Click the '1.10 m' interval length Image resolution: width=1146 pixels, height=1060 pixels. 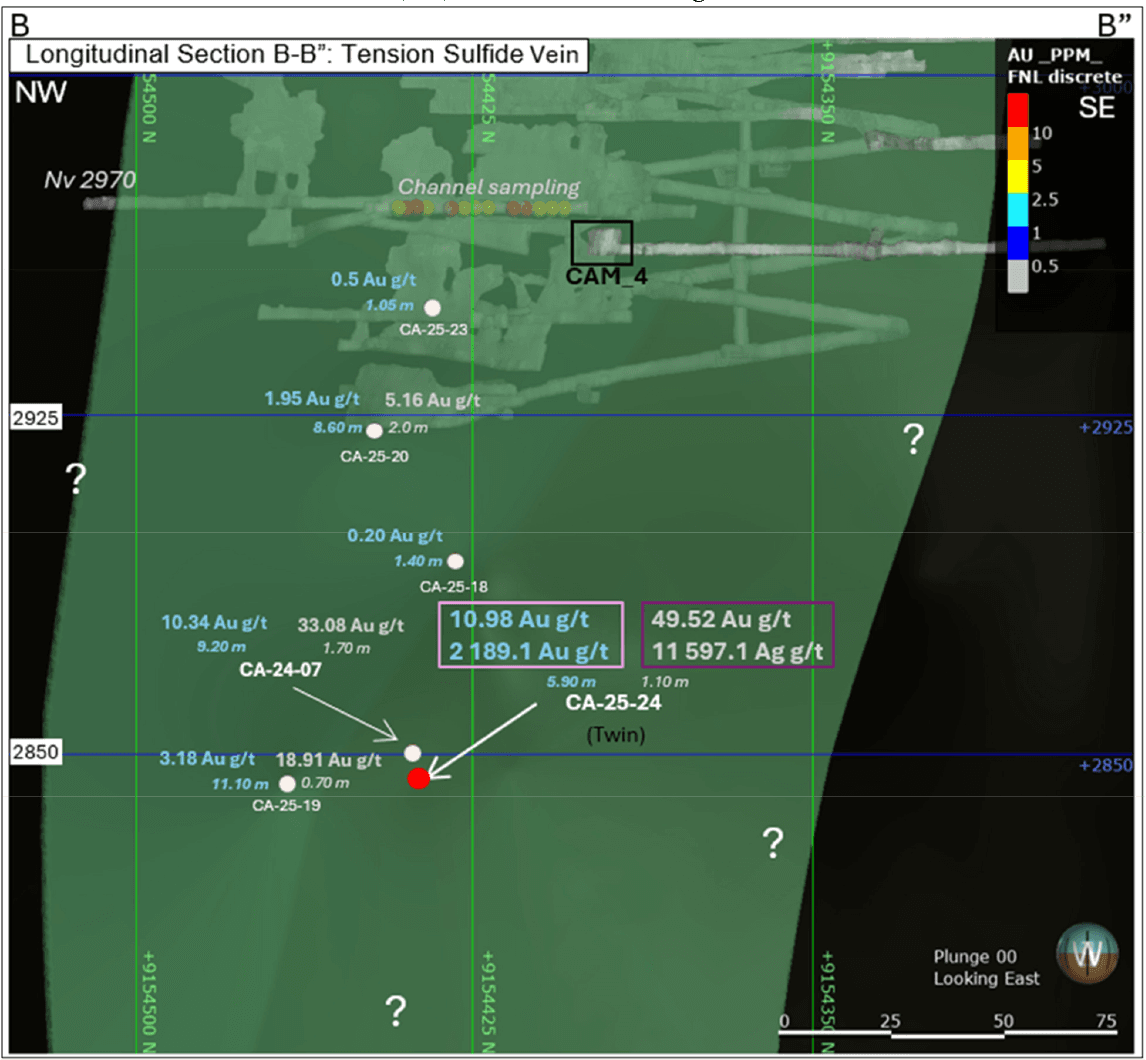tap(664, 682)
